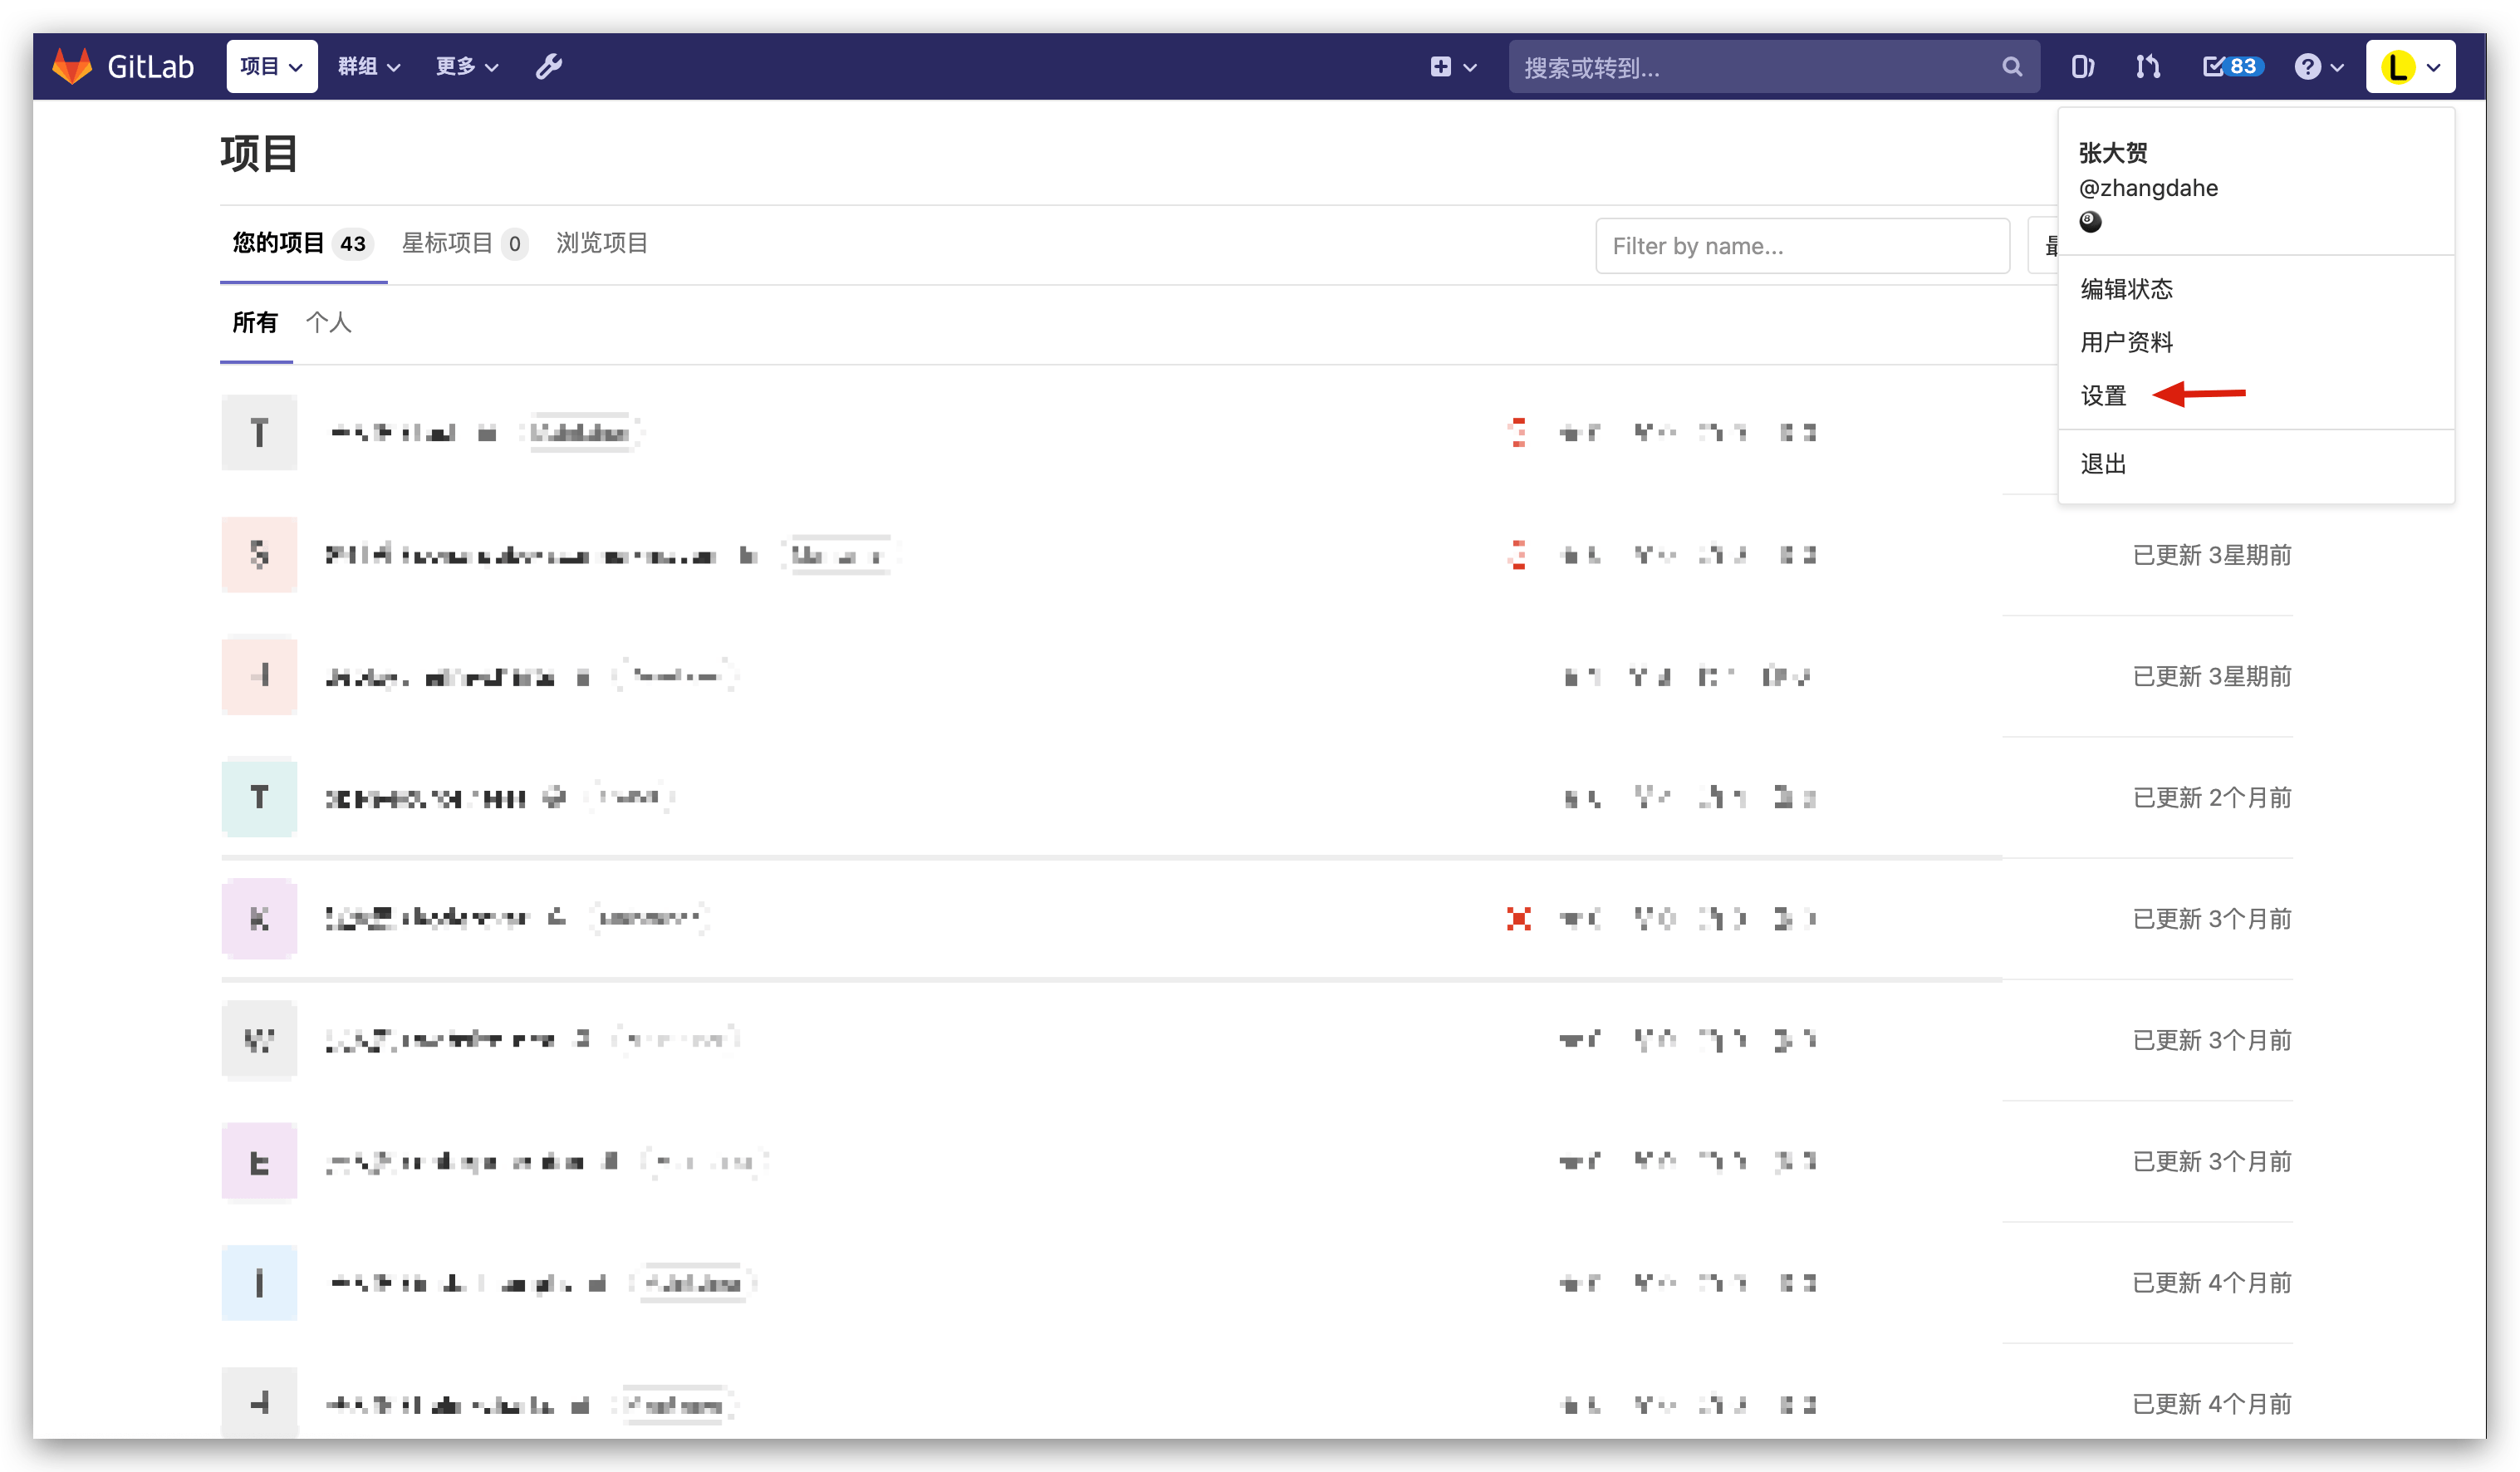Image resolution: width=2520 pixels, height=1472 pixels.
Task: Click the eight-ball status emoji
Action: point(2091,222)
